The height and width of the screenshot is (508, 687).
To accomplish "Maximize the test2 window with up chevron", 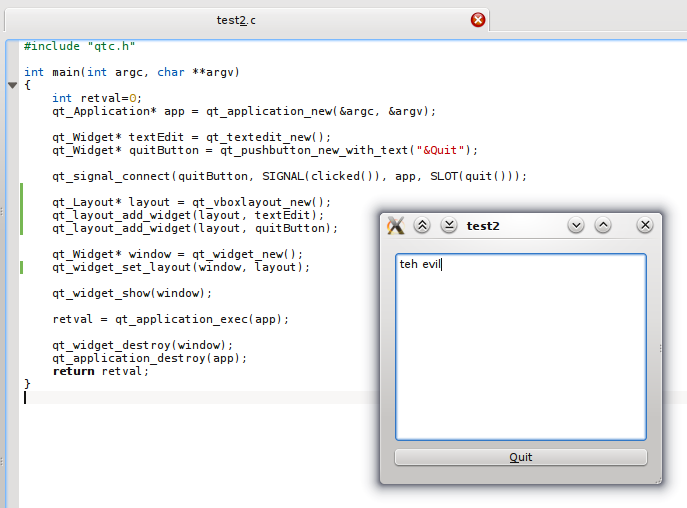I will tap(603, 225).
